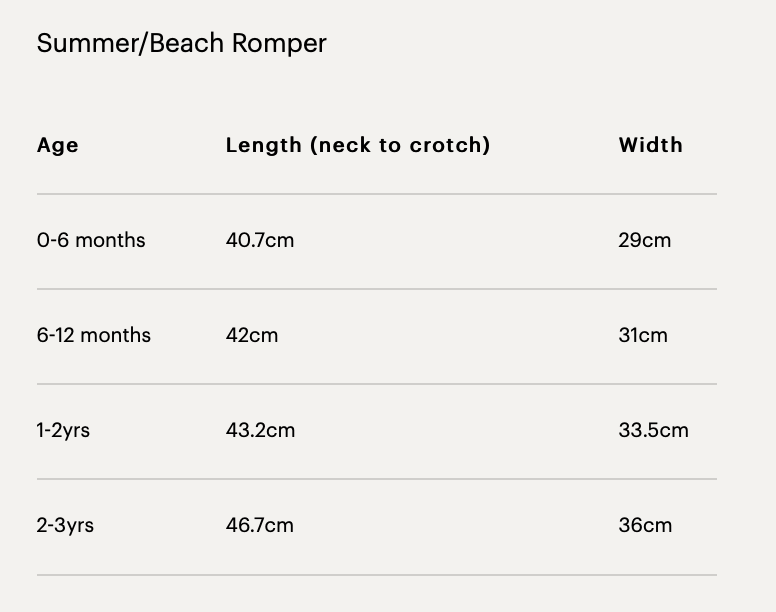The width and height of the screenshot is (776, 612).
Task: Click the Summer/Beach Romper heading
Action: [x=181, y=43]
